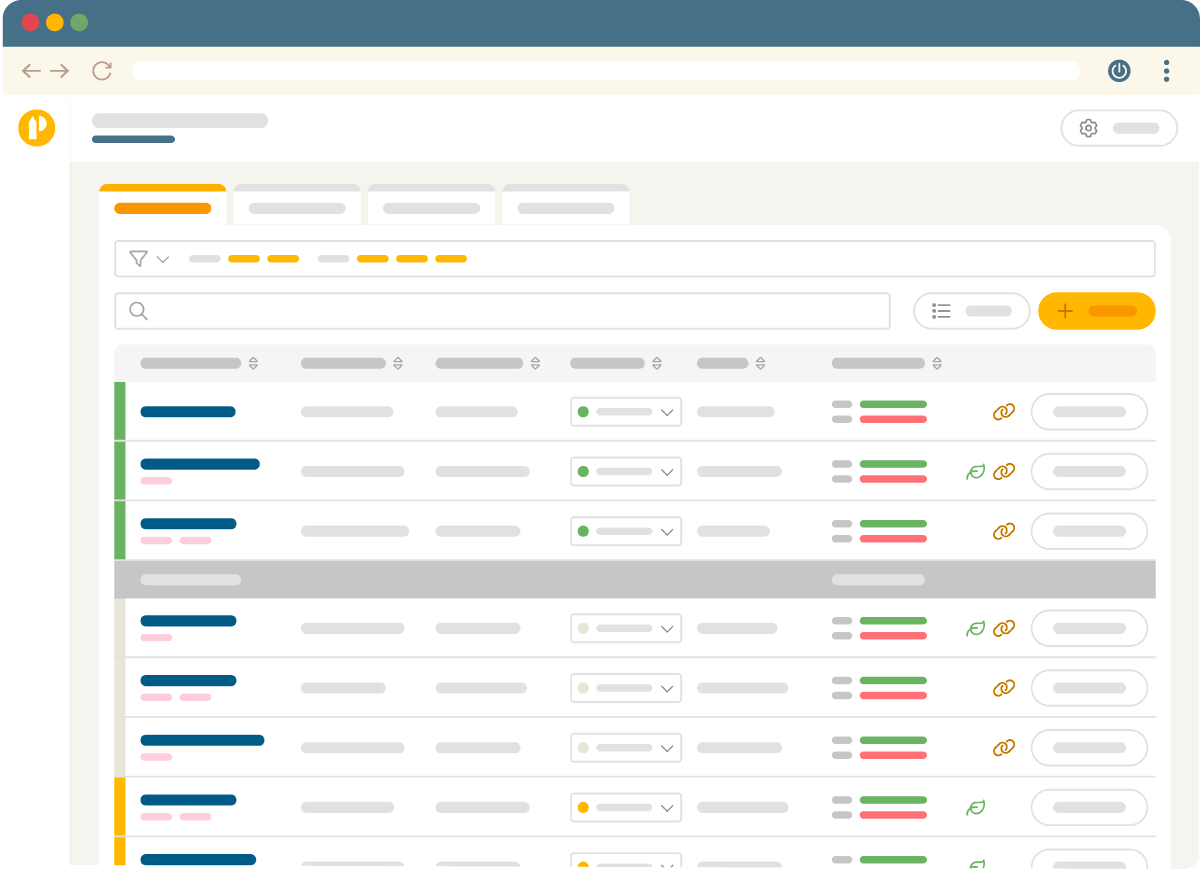
Task: Click the pill button ending the third row
Action: (1089, 532)
